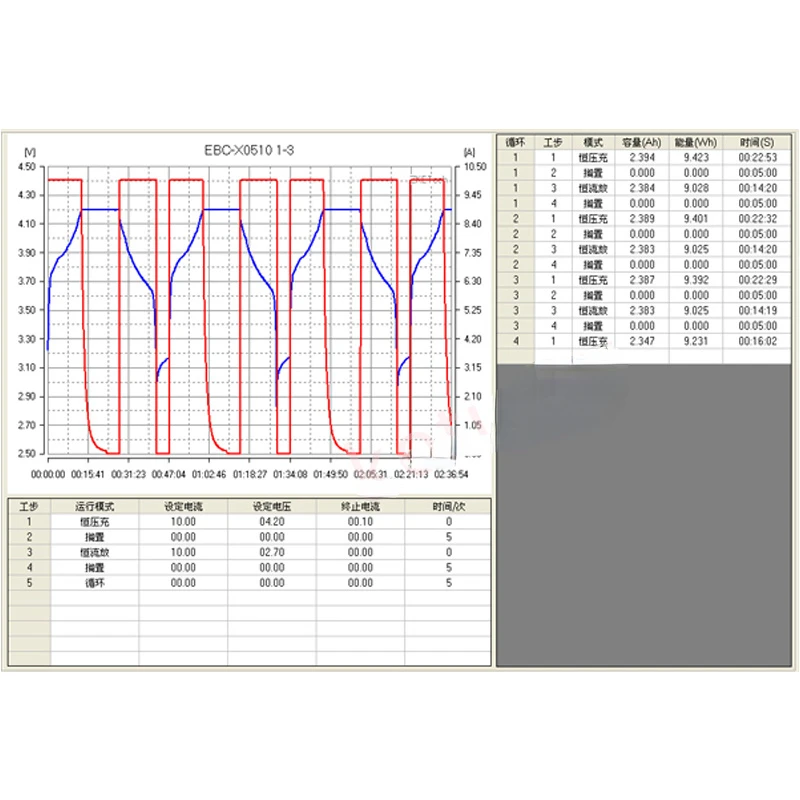The width and height of the screenshot is (800, 800).
Task: Select the 模式 column header in results table
Action: [593, 142]
